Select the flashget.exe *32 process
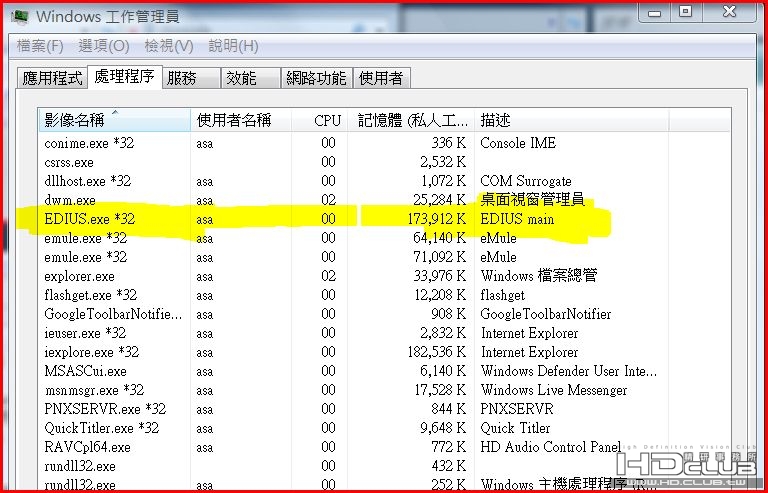 pyautogui.click(x=383, y=295)
